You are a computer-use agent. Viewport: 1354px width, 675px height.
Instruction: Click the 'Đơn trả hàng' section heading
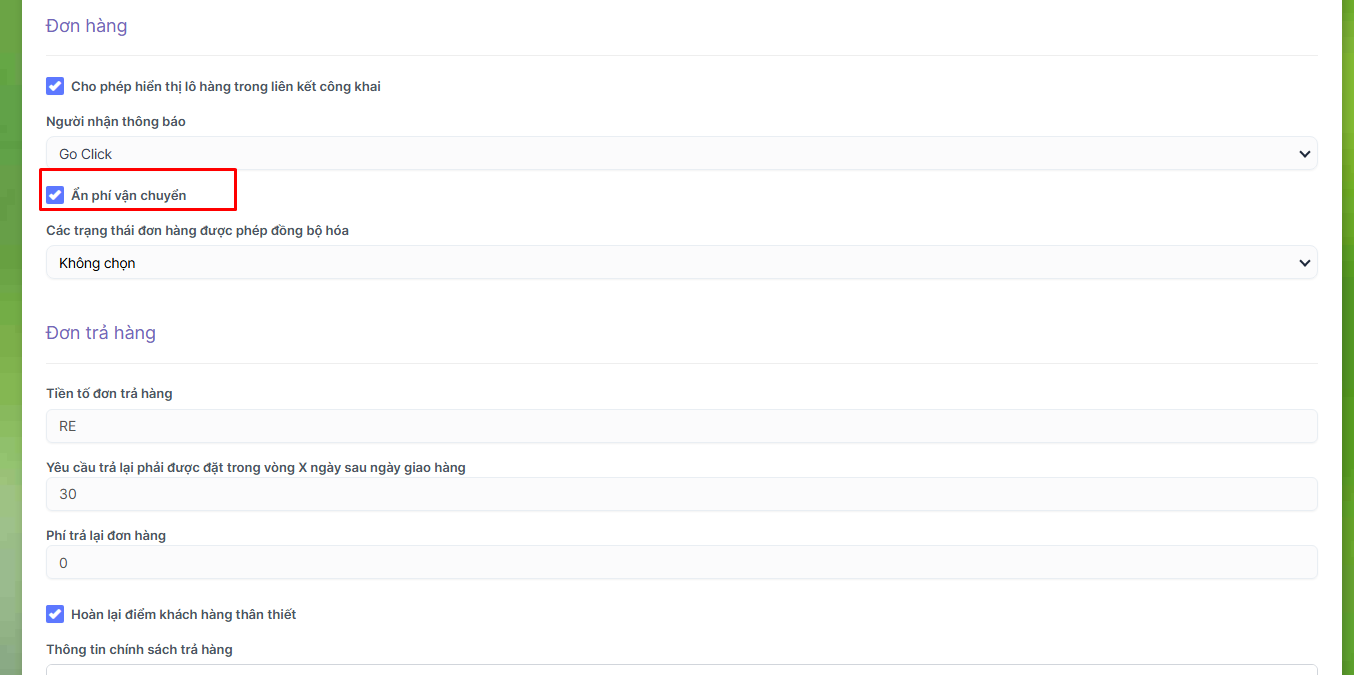[101, 333]
